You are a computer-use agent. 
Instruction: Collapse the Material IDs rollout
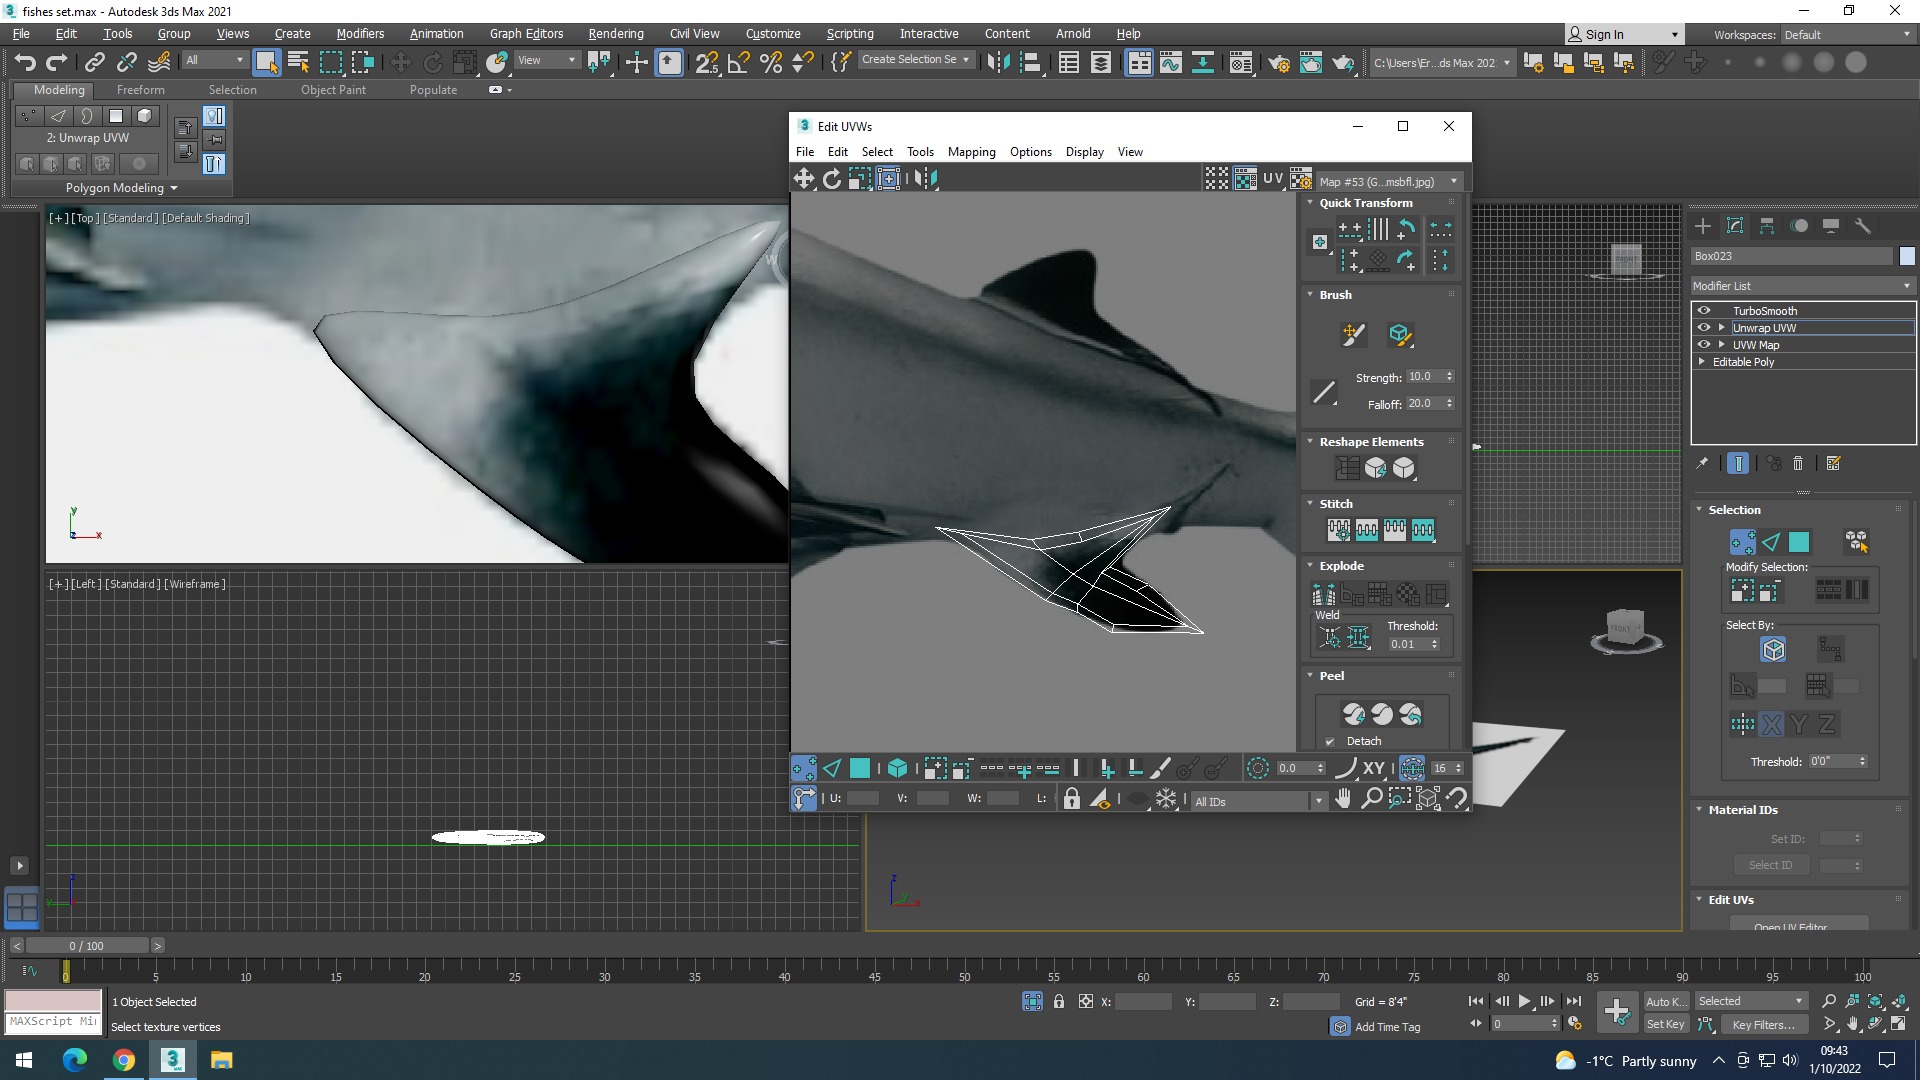coord(1699,810)
